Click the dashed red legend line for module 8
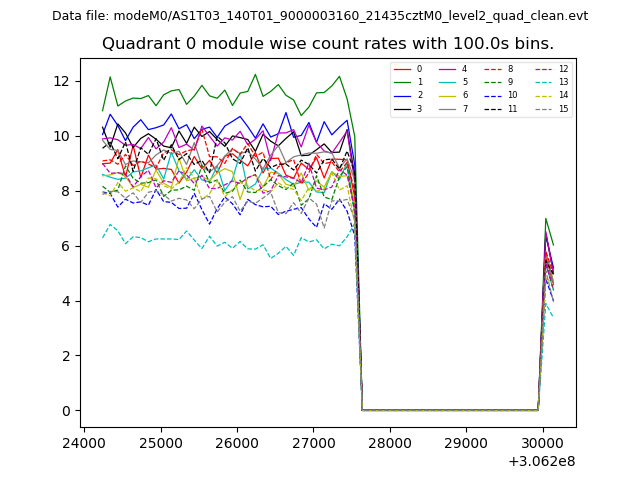This screenshot has height=480, width=640. [x=494, y=69]
